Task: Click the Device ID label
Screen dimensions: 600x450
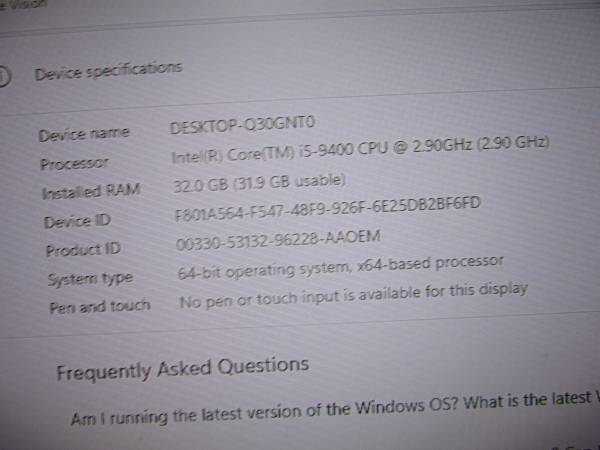Action: point(77,221)
